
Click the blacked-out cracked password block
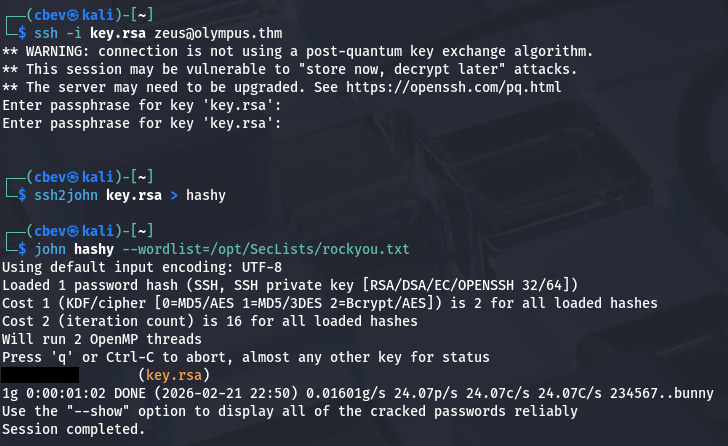(x=40, y=375)
